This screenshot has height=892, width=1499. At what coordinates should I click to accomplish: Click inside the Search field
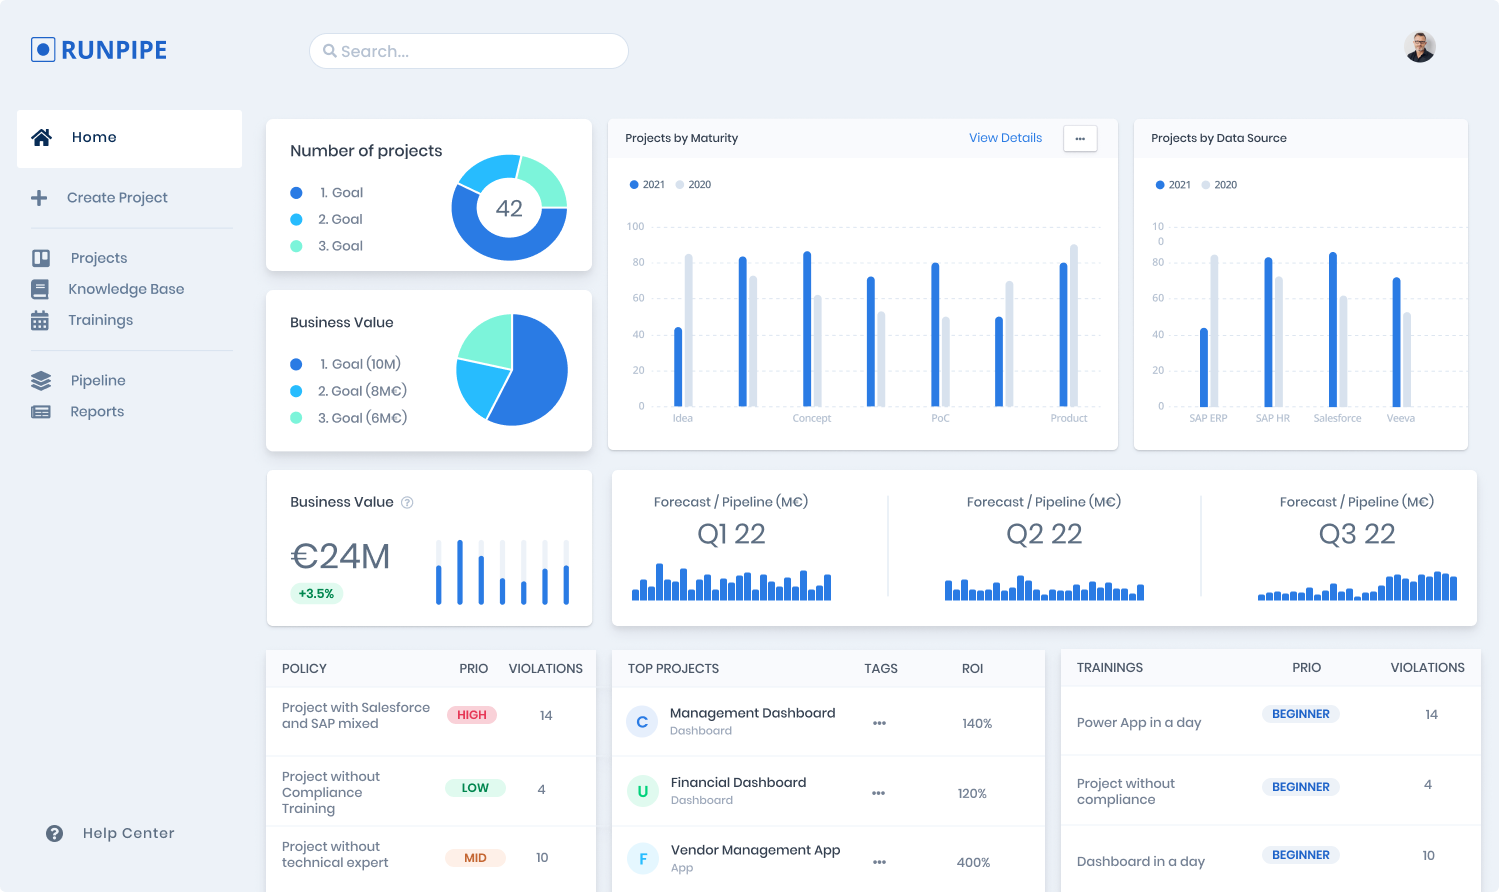point(468,51)
